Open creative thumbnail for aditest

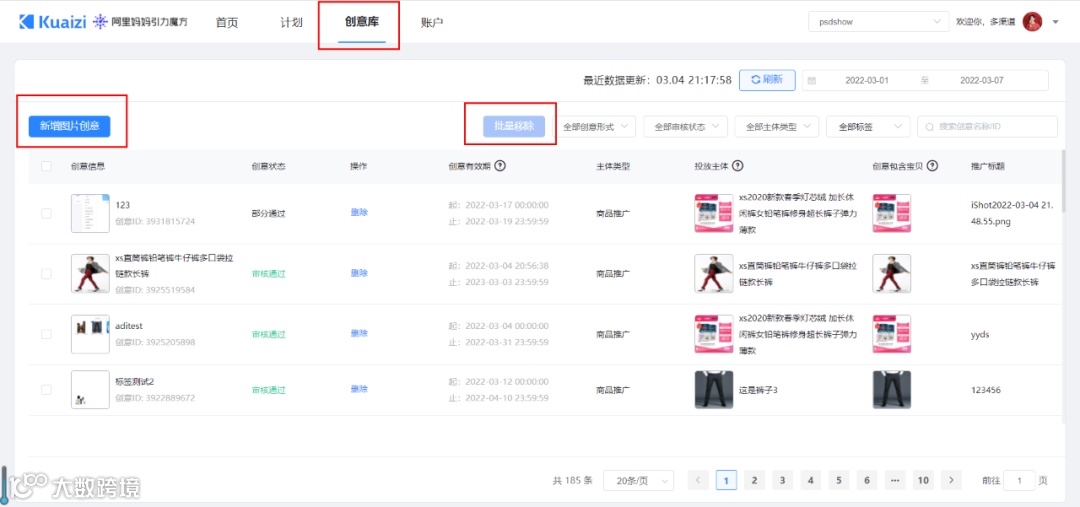point(90,334)
